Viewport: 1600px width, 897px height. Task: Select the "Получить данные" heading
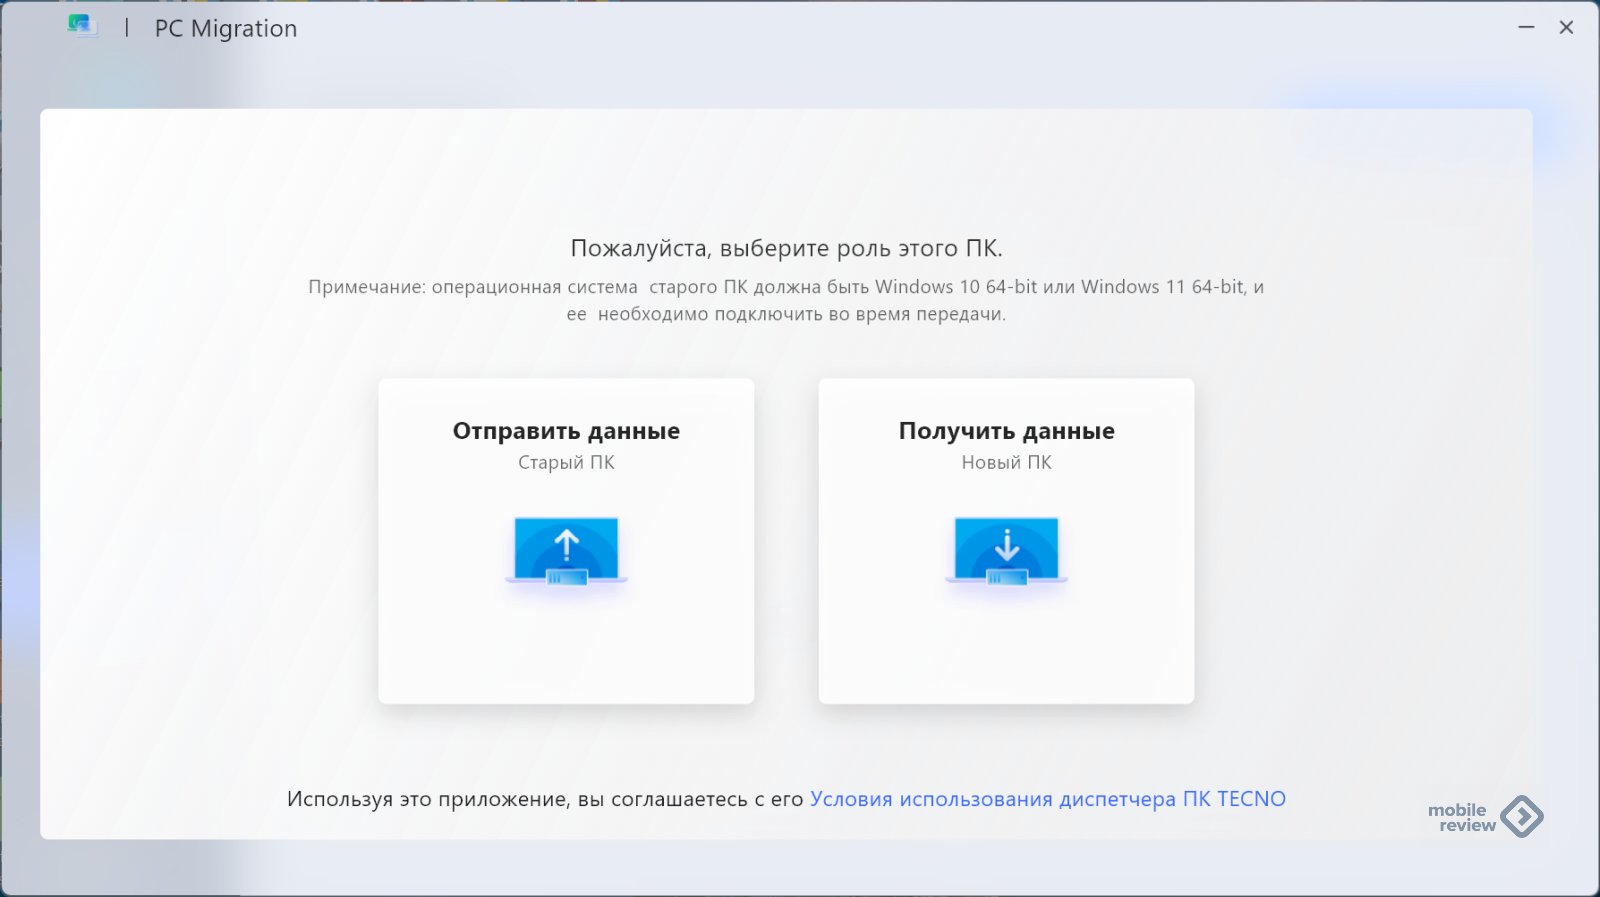pyautogui.click(x=1006, y=431)
